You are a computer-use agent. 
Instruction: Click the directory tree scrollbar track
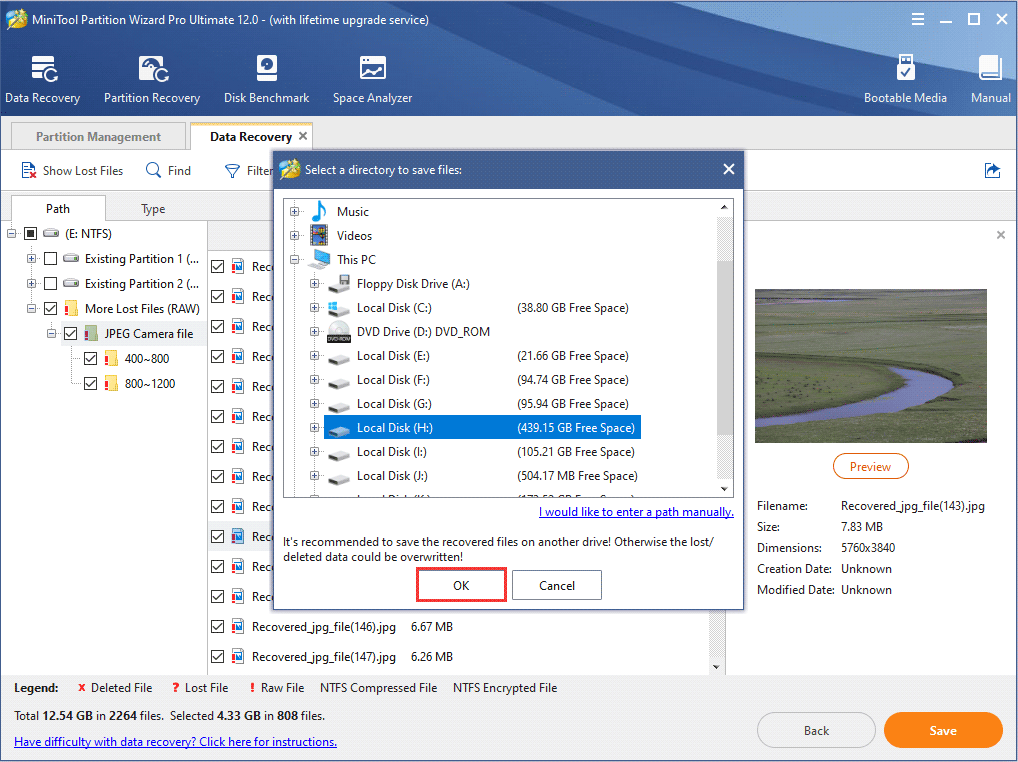[x=725, y=350]
